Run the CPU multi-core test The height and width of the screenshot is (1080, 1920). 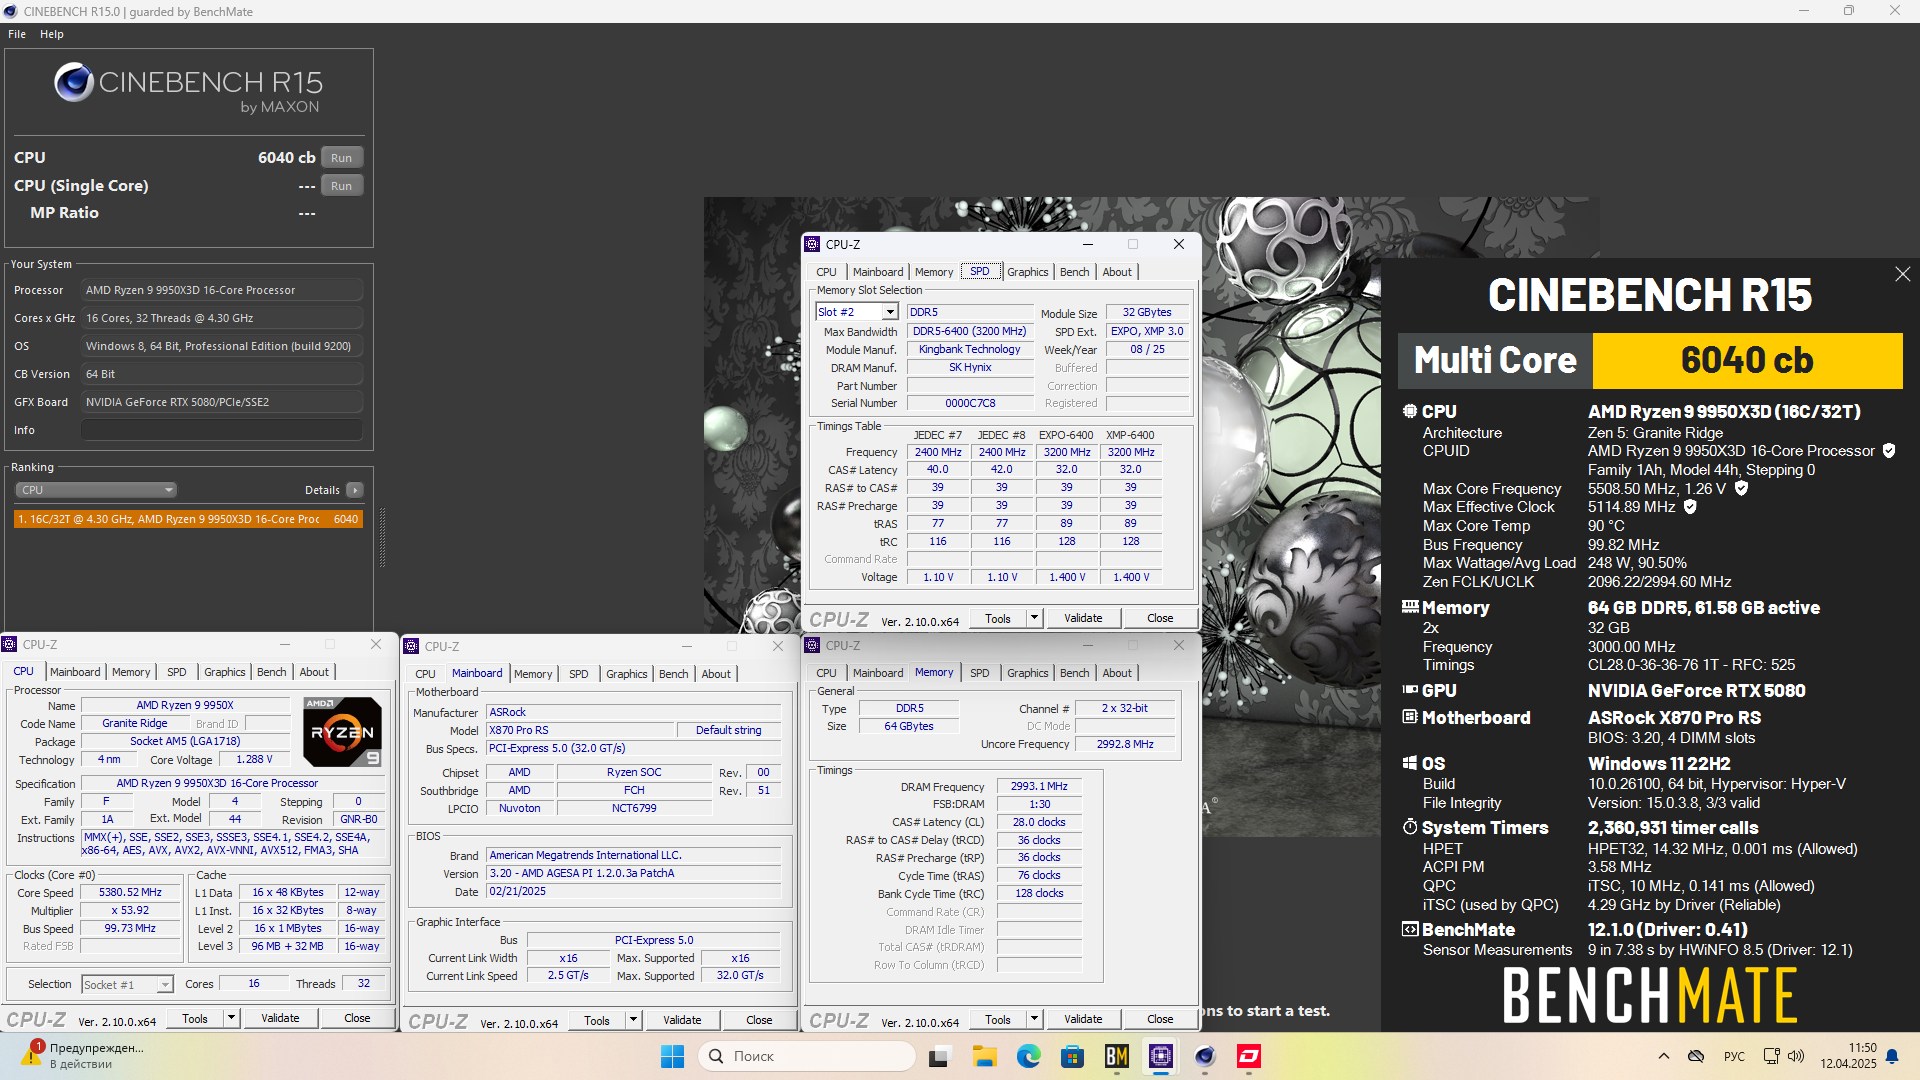[x=342, y=158]
